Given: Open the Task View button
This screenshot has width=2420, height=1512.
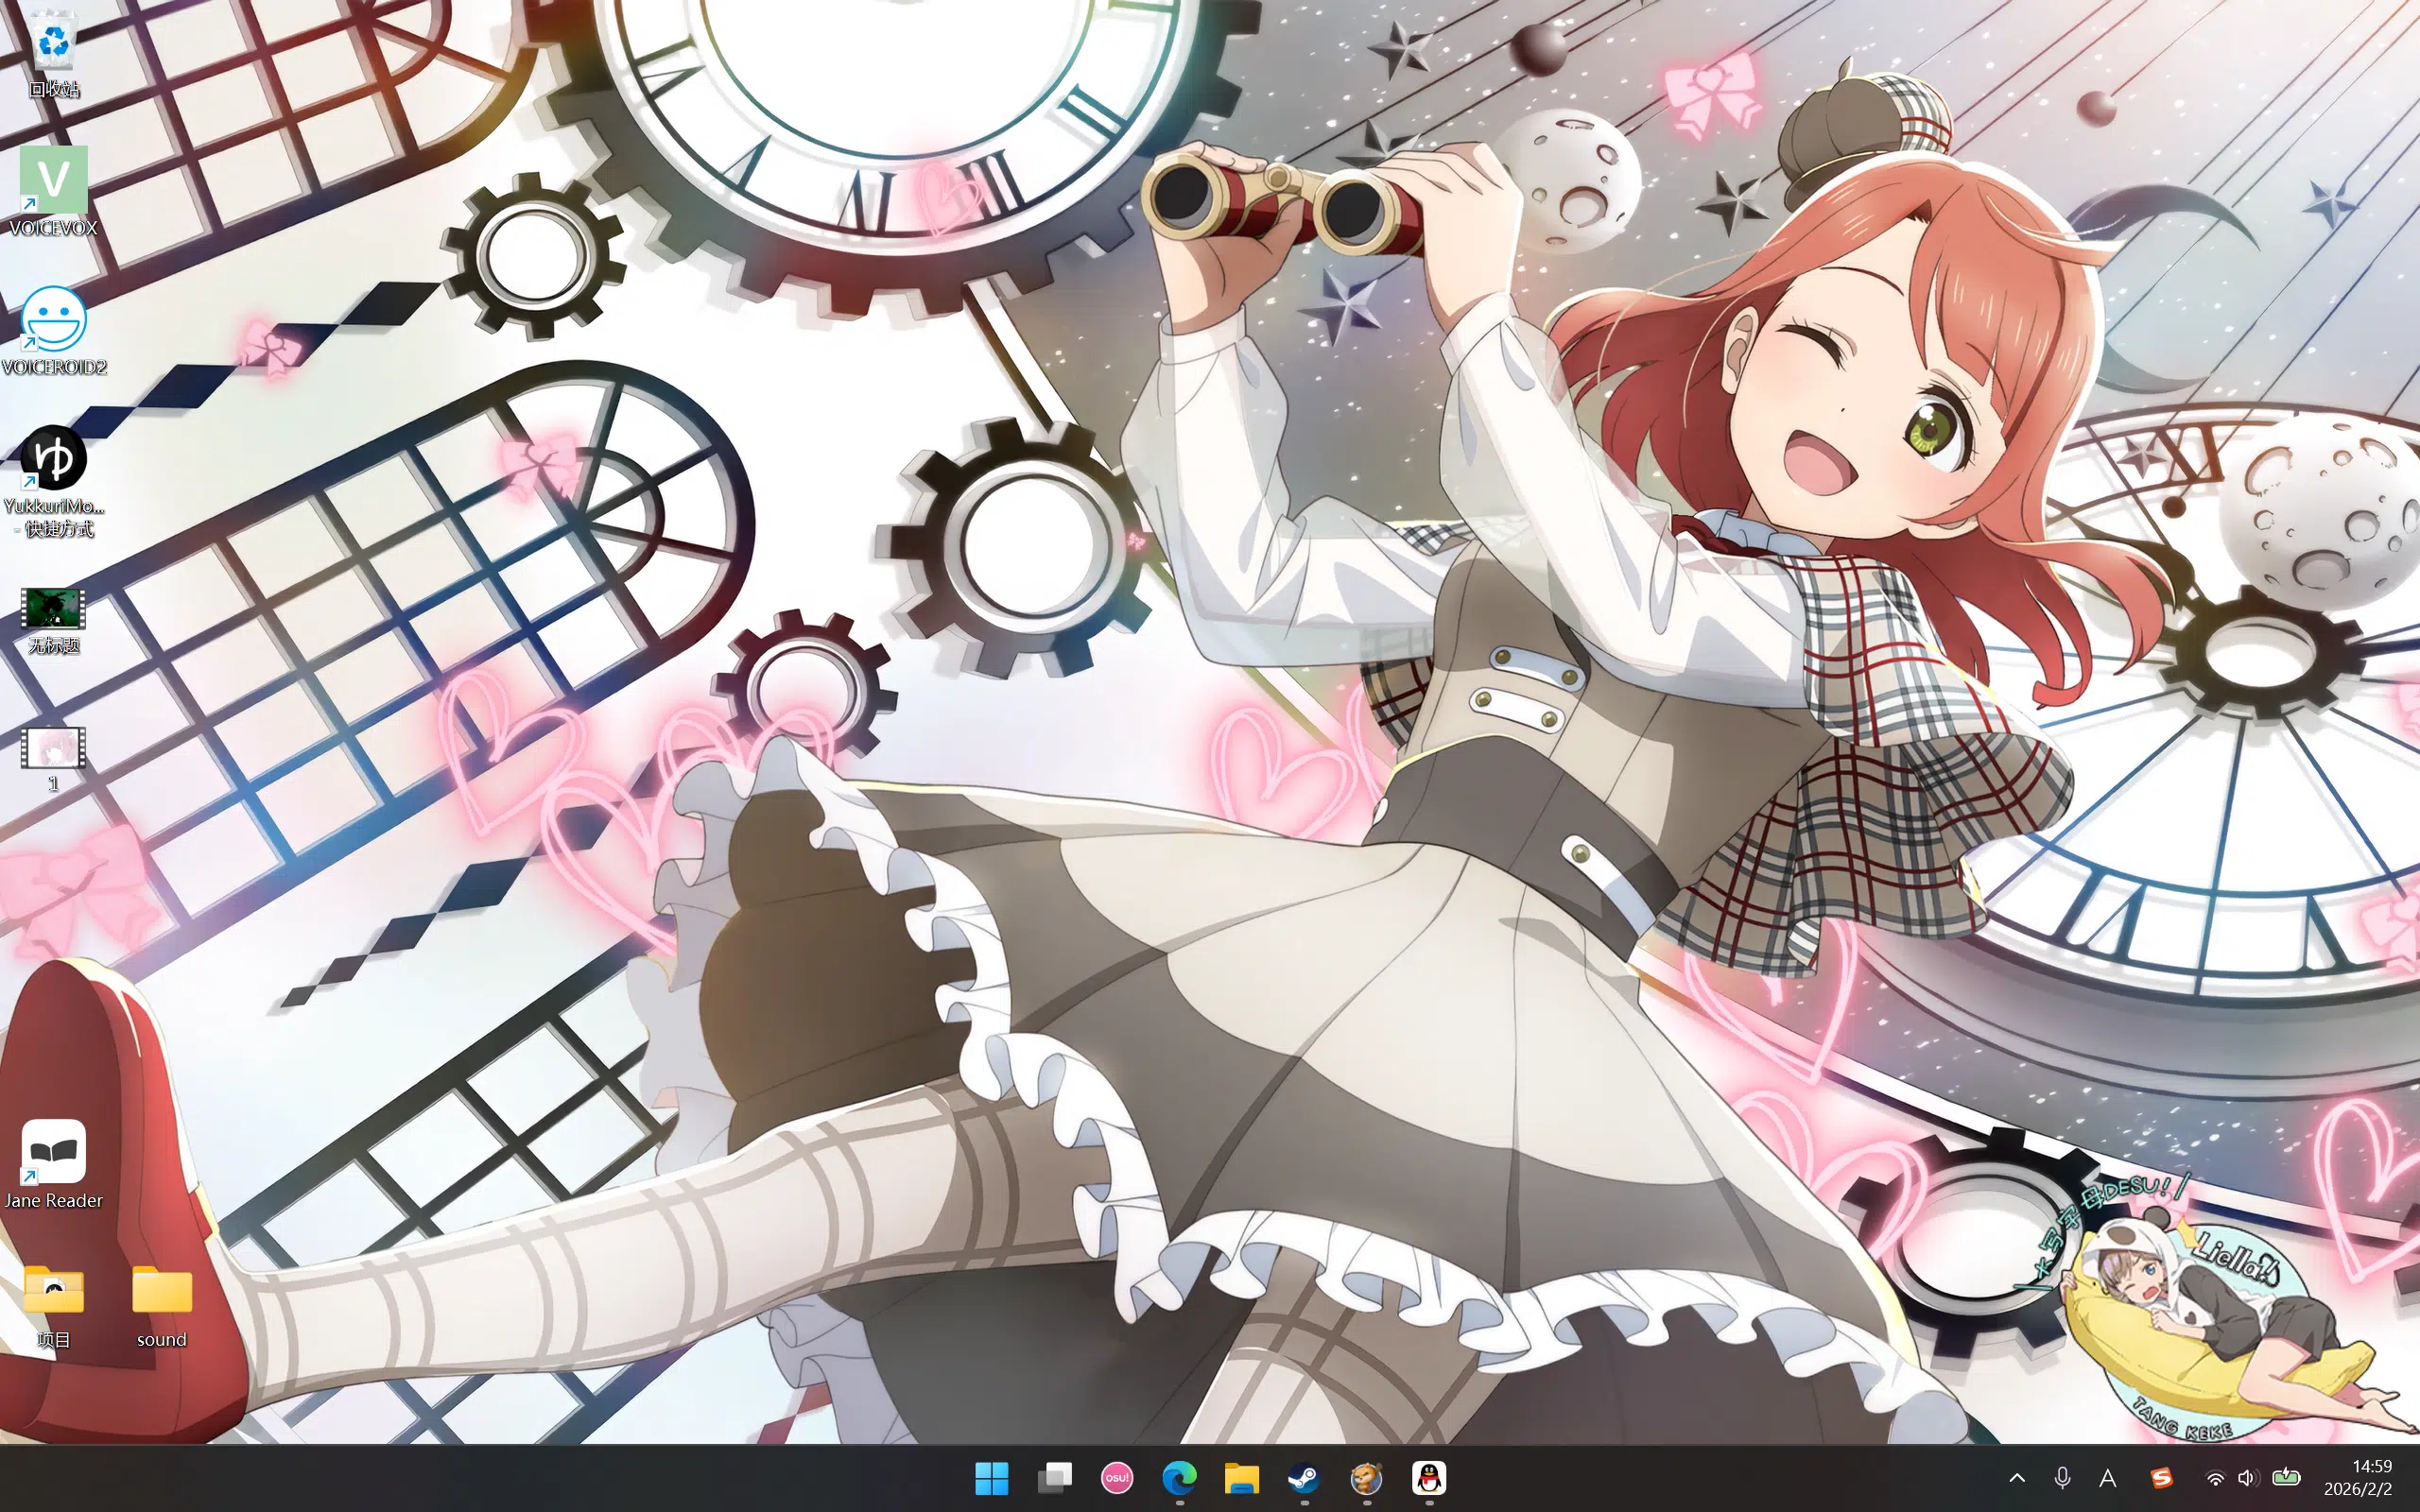Looking at the screenshot, I should click(1055, 1477).
